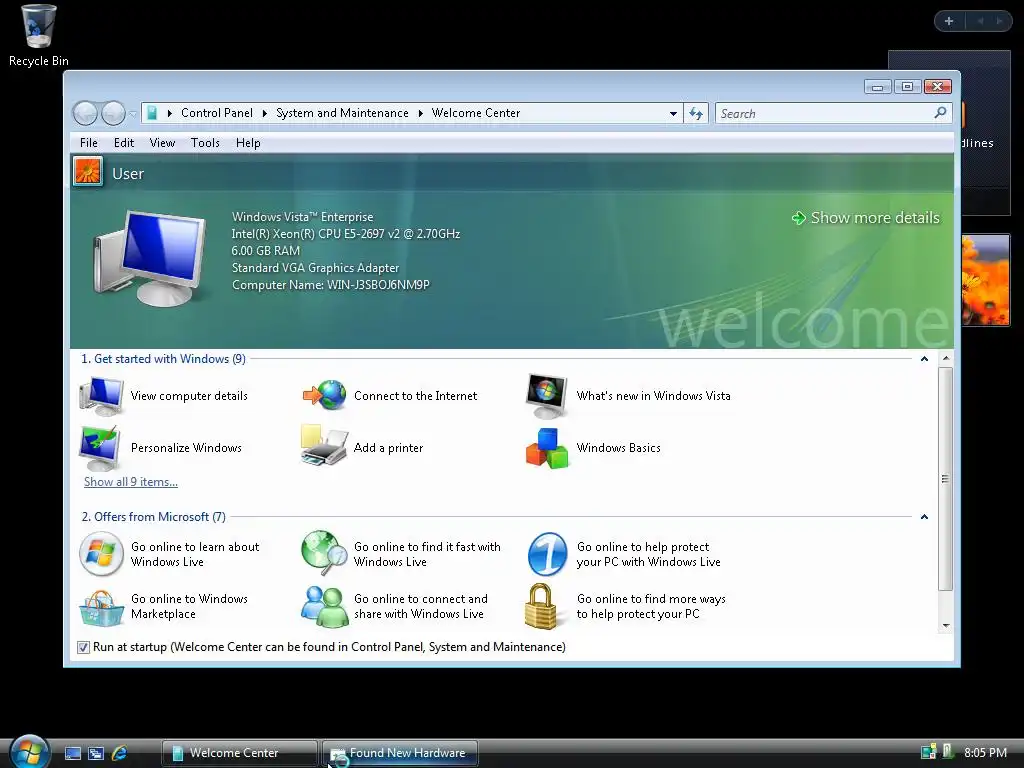Click the sidebar add gadget plus button
The height and width of the screenshot is (768, 1024).
(949, 21)
